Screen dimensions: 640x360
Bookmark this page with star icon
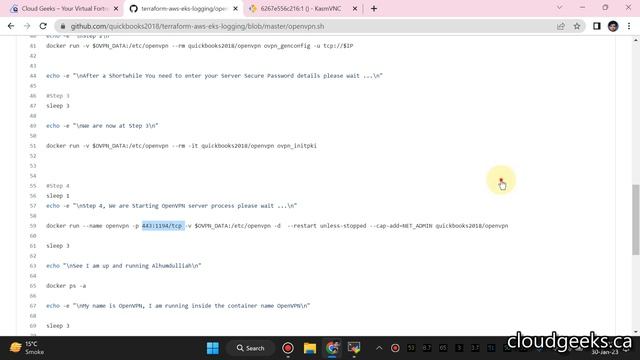[577, 26]
